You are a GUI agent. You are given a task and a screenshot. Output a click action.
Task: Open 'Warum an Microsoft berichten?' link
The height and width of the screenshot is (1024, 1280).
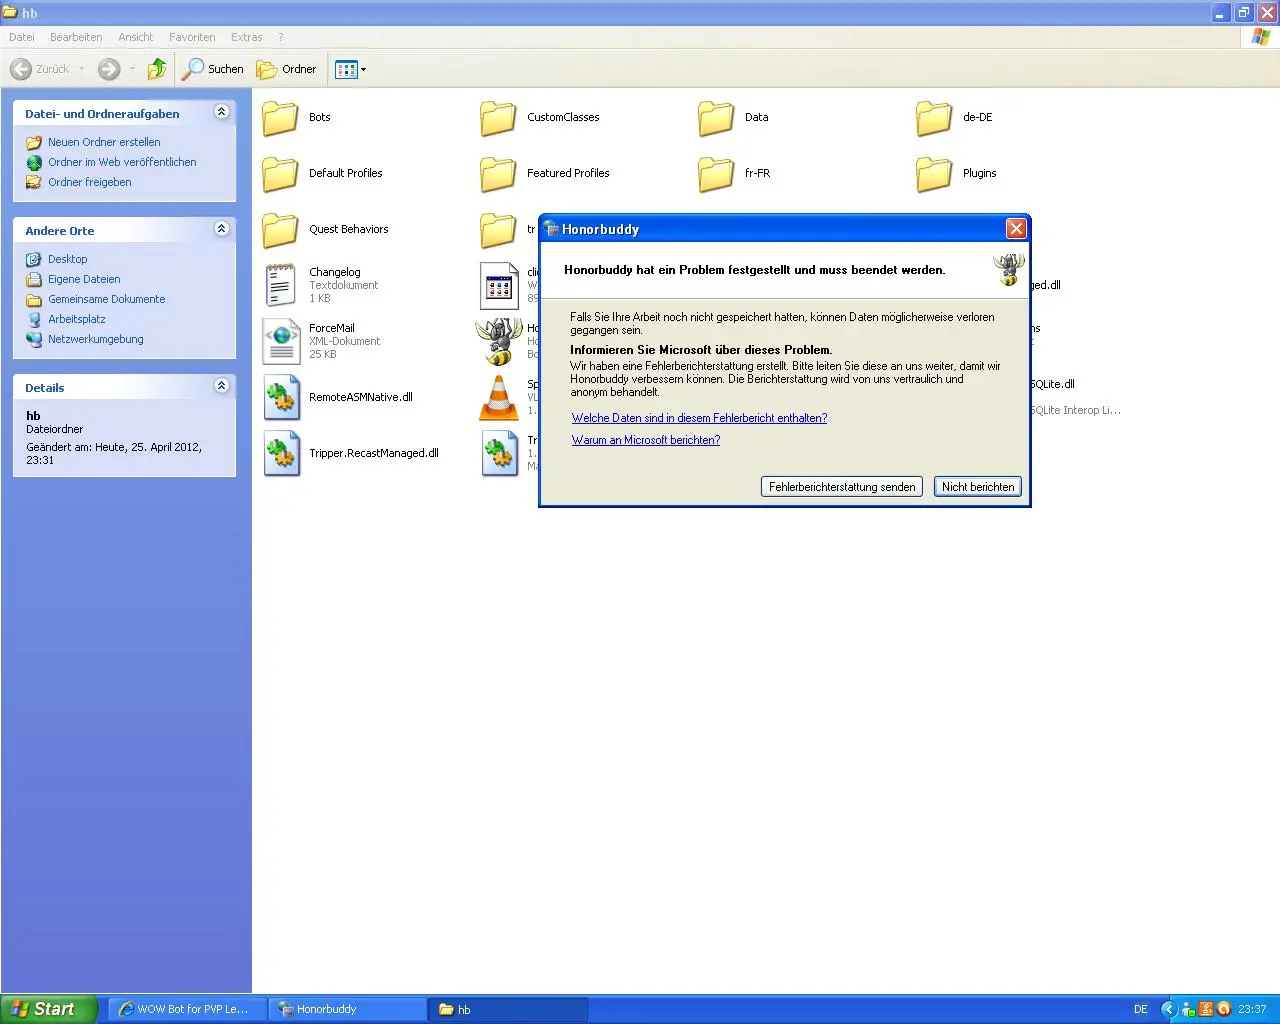click(646, 440)
